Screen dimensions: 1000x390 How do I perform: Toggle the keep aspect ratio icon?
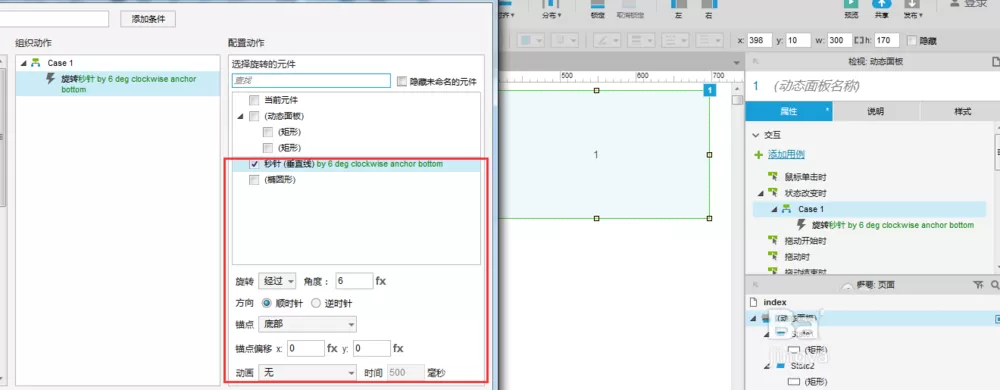pyautogui.click(x=858, y=40)
